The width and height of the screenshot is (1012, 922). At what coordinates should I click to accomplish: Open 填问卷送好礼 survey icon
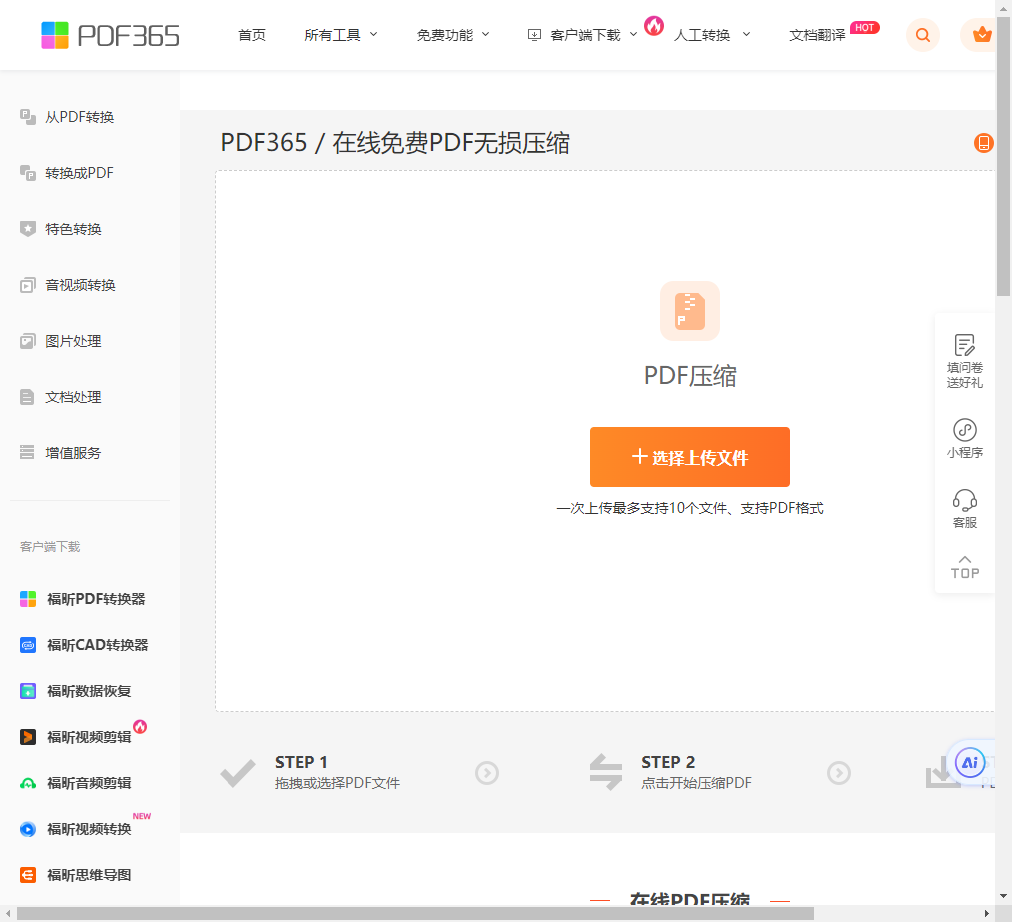(964, 345)
